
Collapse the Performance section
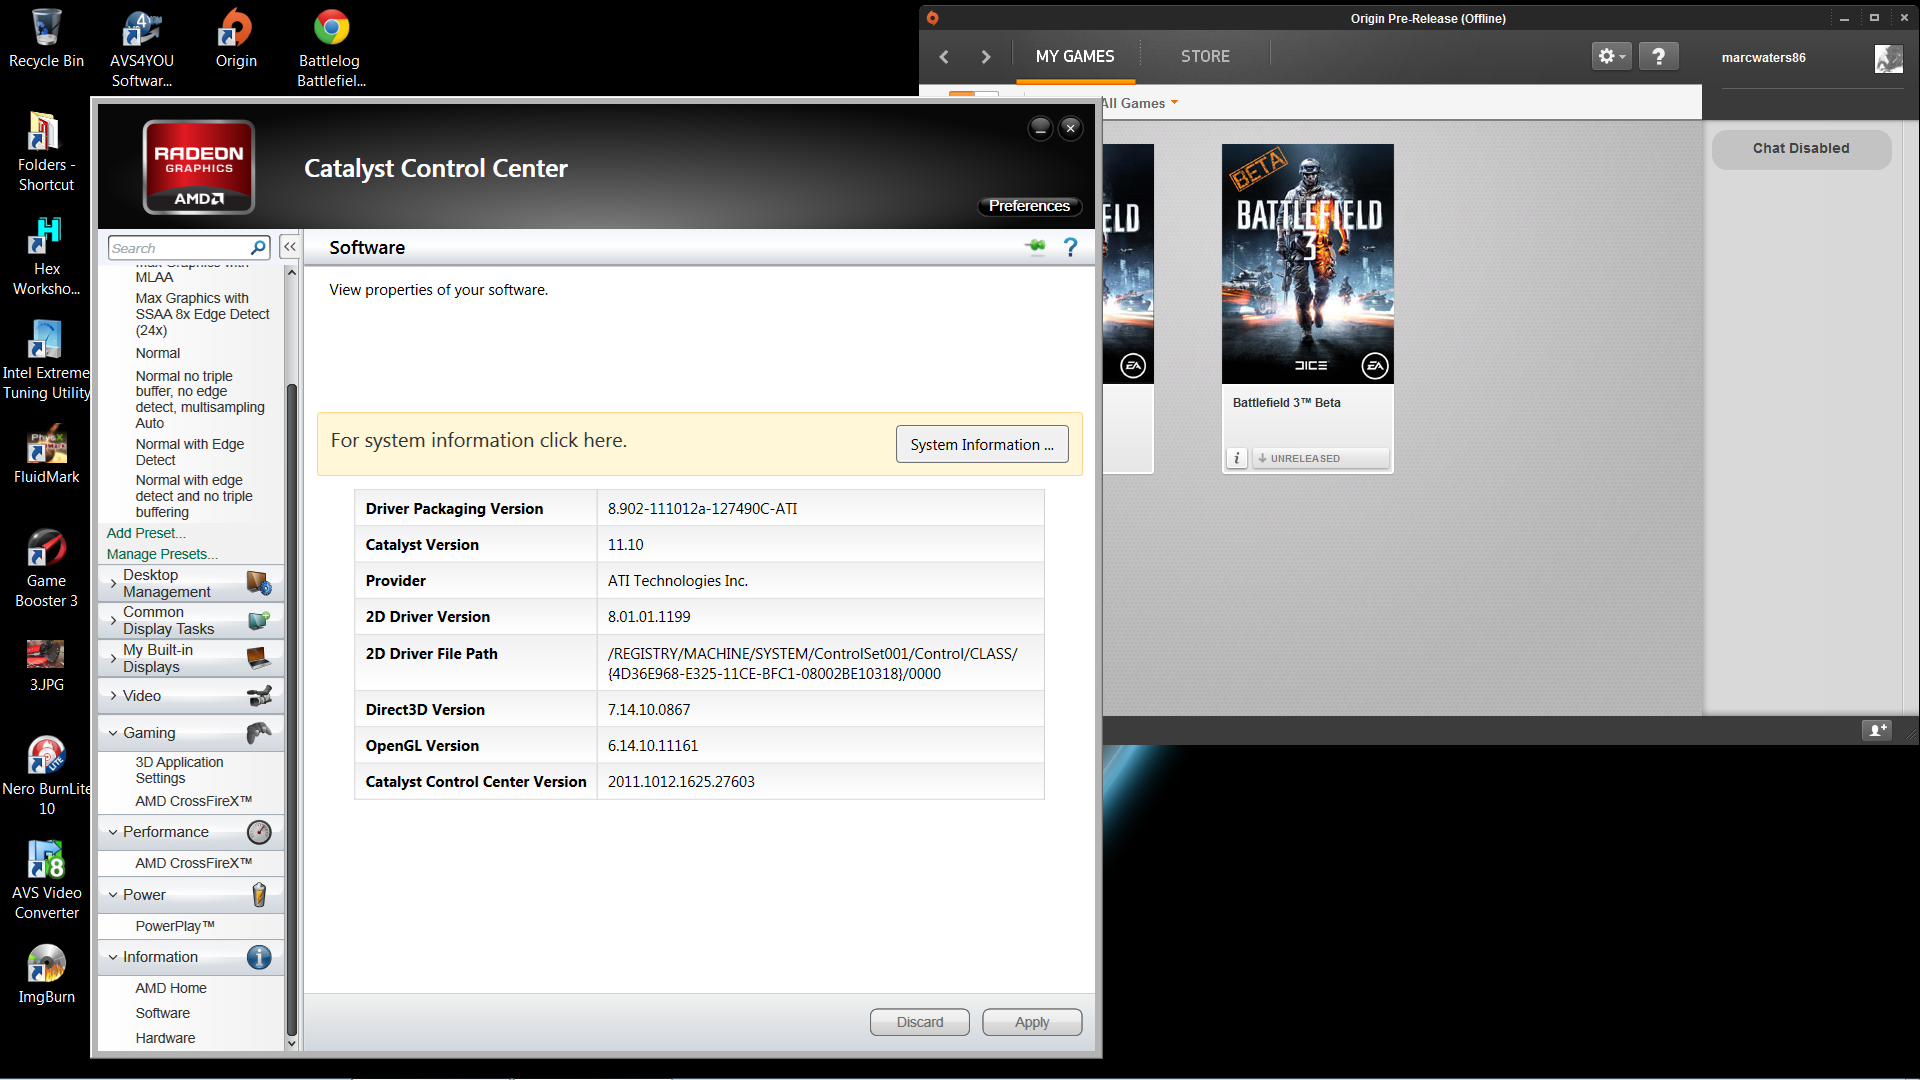click(113, 832)
